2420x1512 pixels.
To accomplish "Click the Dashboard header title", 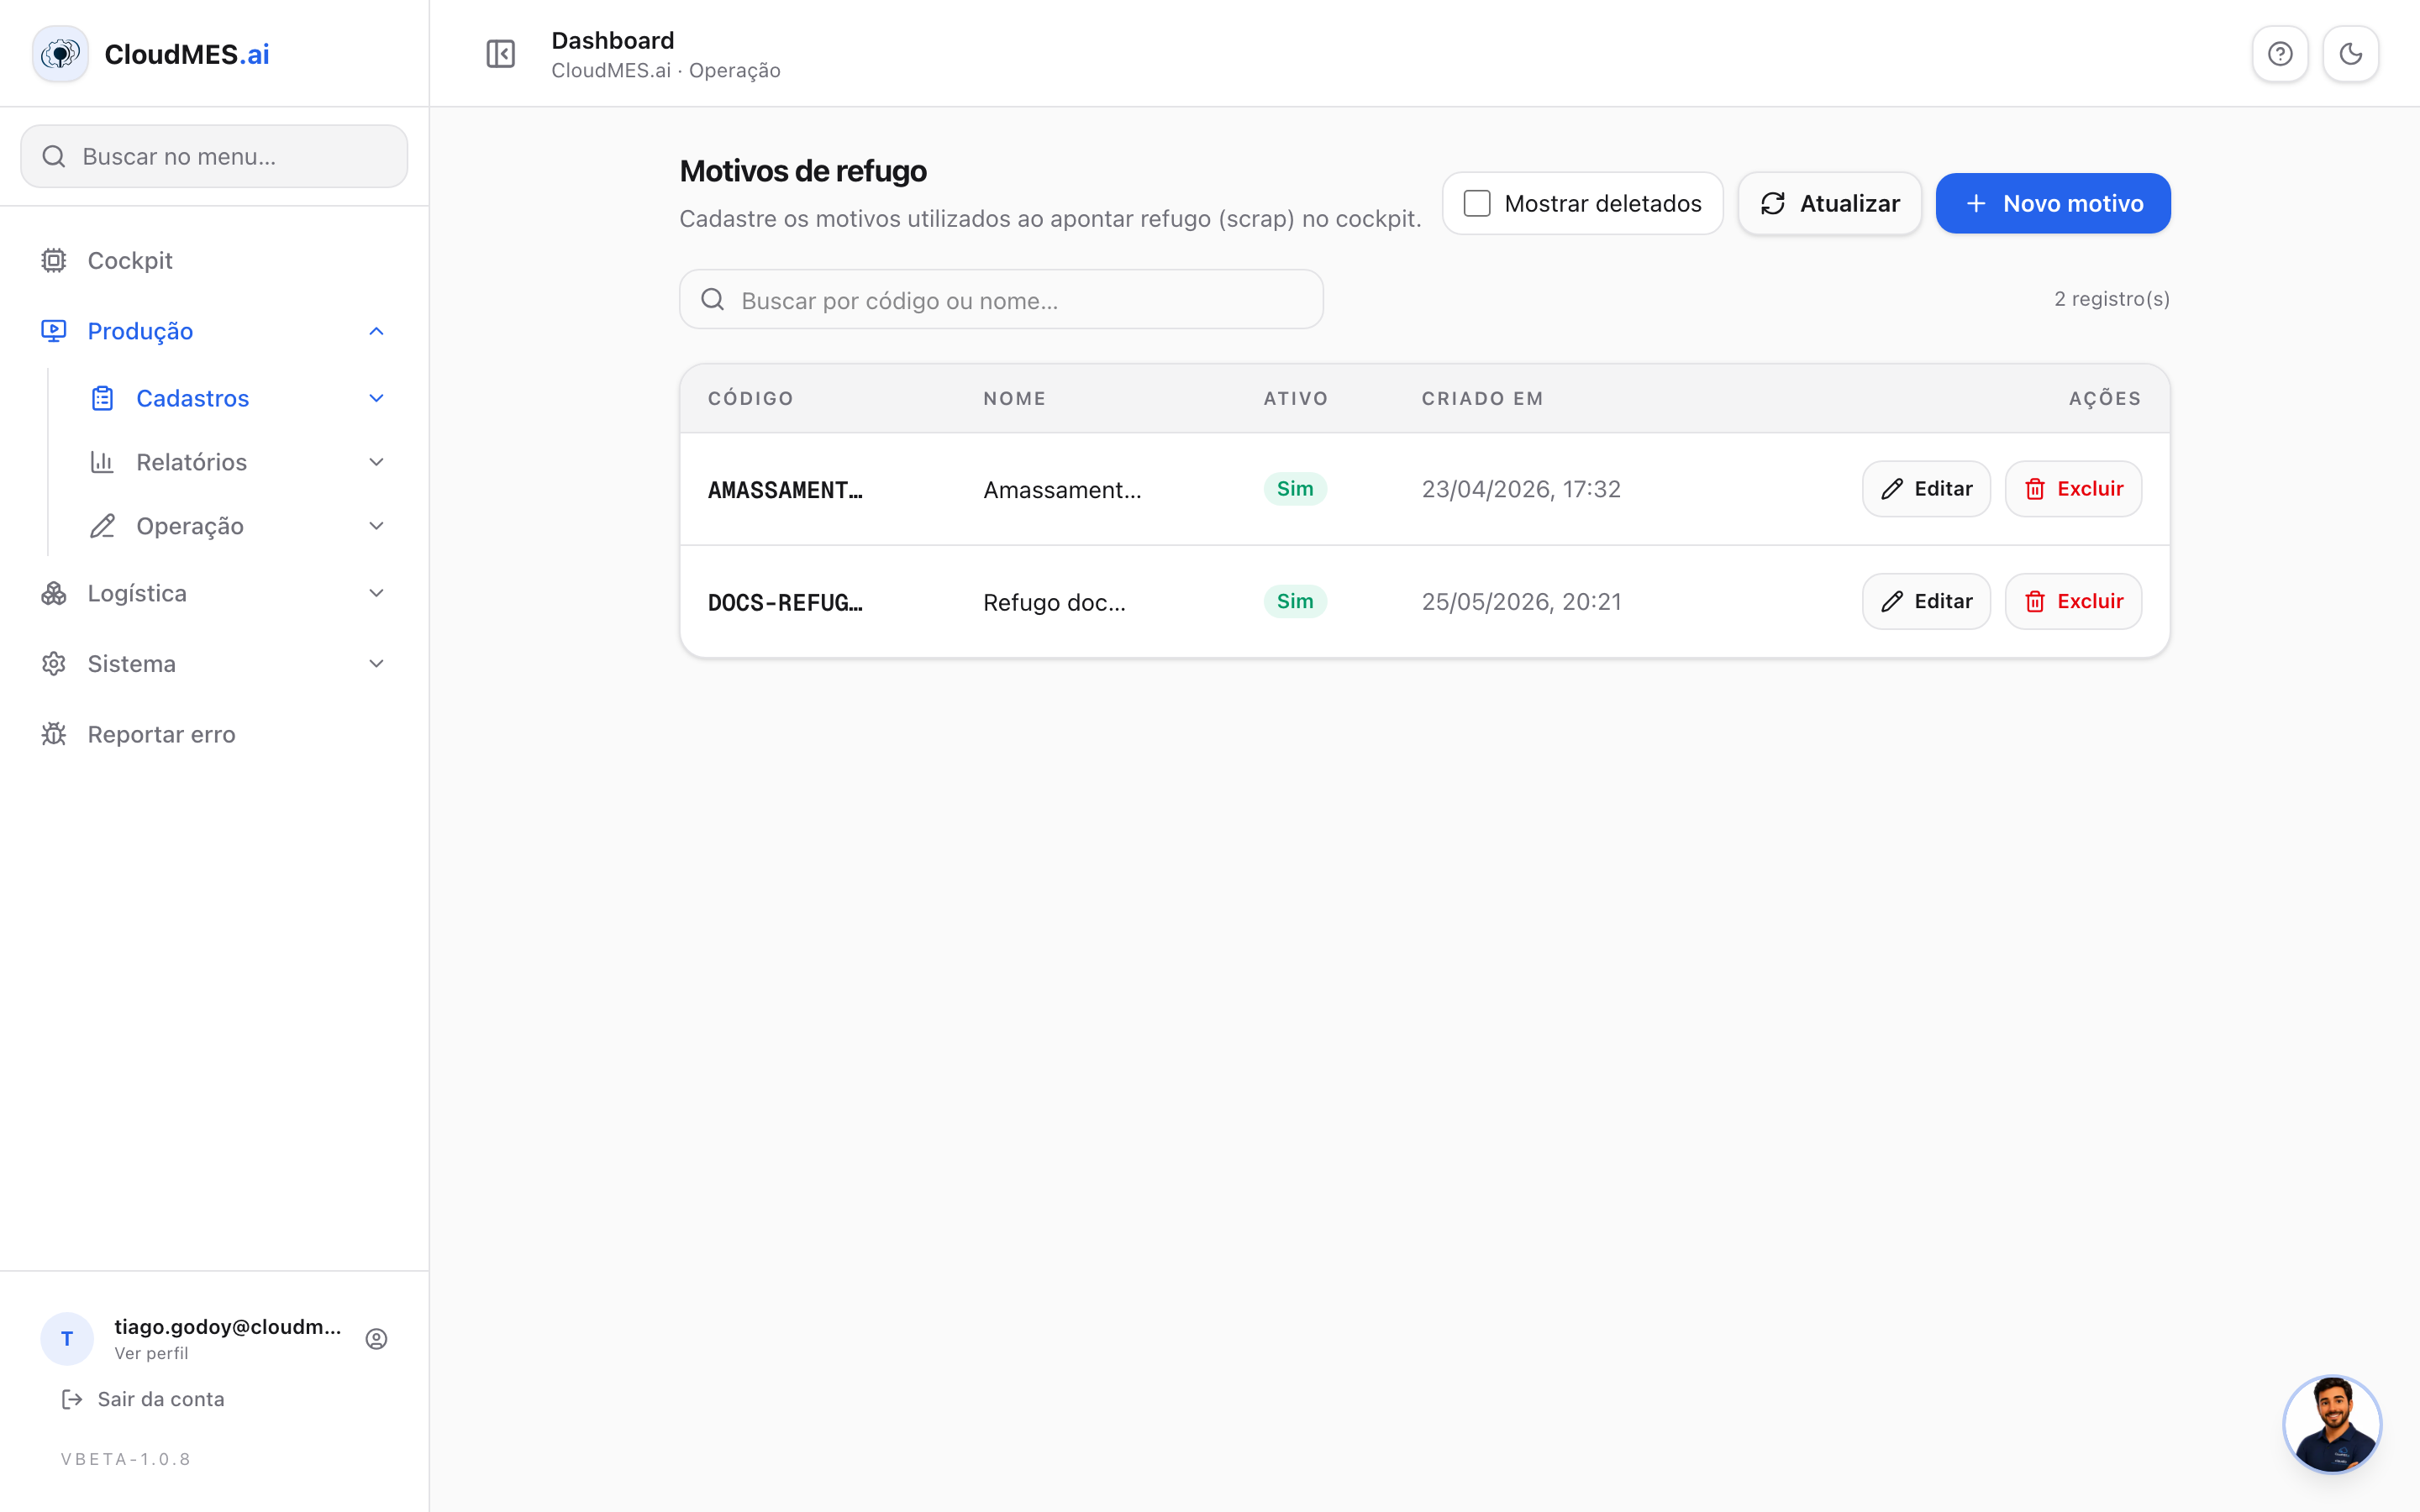I will click(x=613, y=40).
